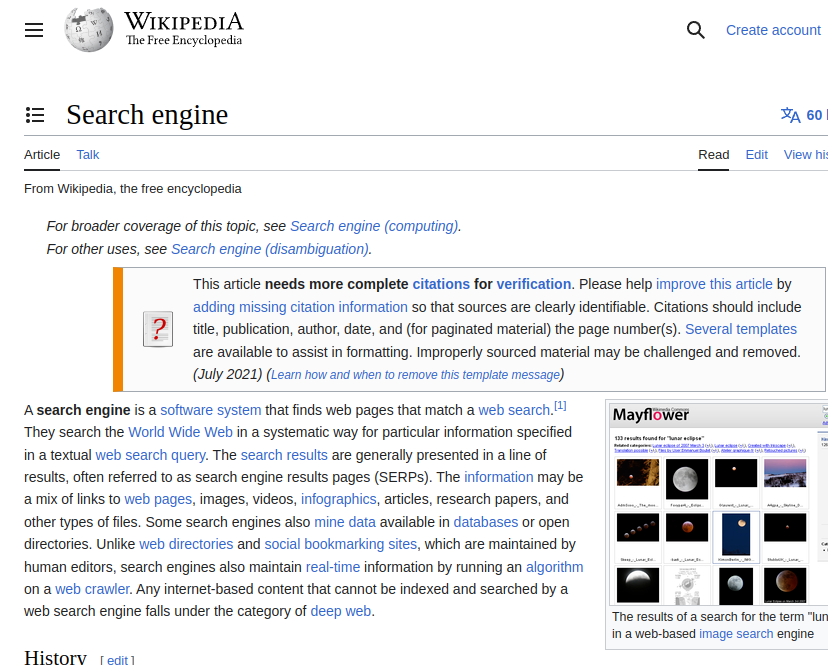828x665 pixels.
Task: Follow the real-time link
Action: pyautogui.click(x=333, y=567)
